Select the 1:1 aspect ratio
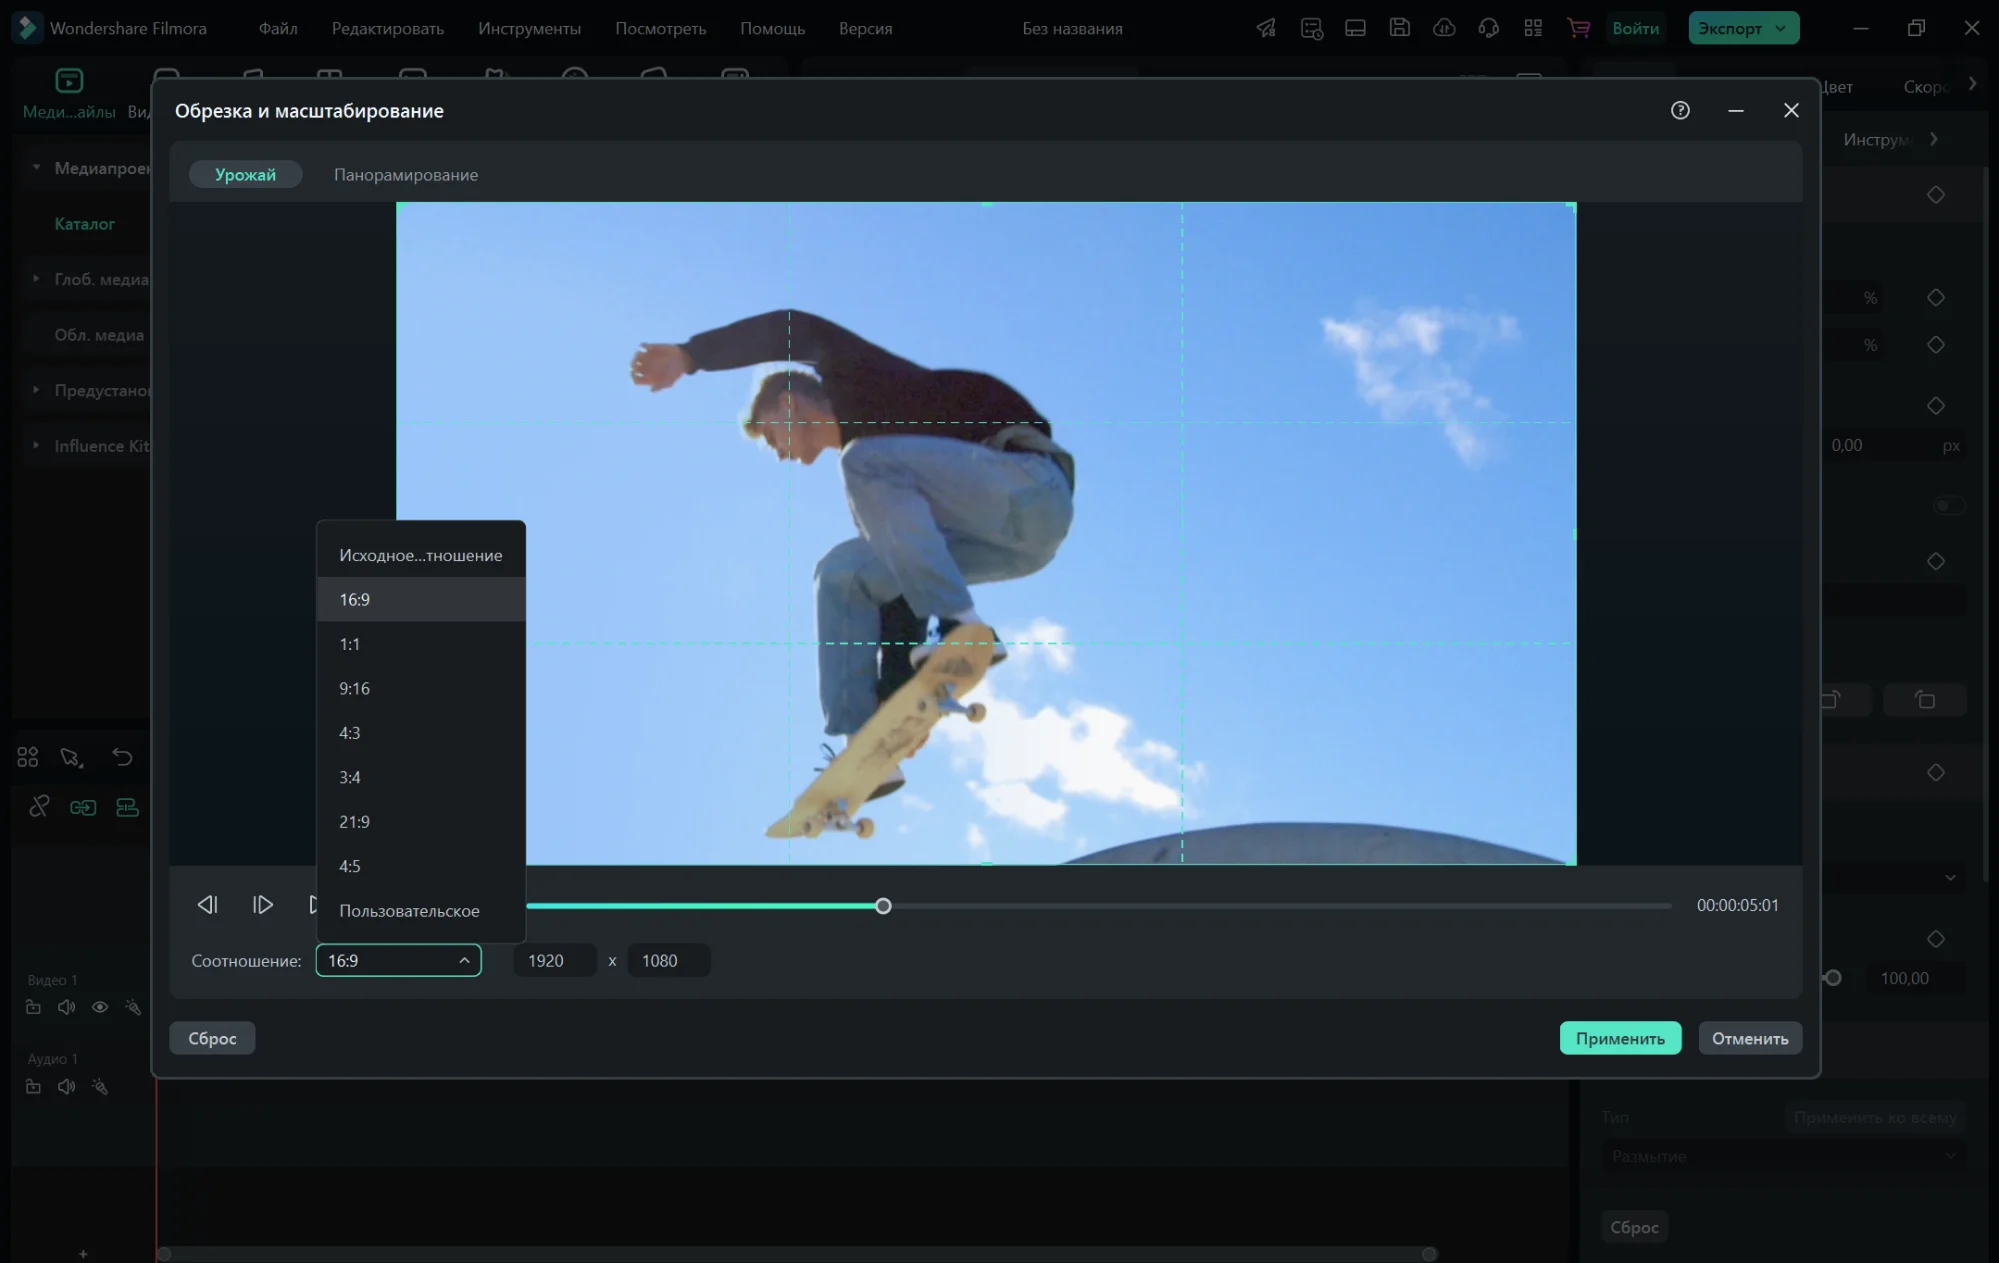Screen dimensions: 1999x1263 (421, 644)
